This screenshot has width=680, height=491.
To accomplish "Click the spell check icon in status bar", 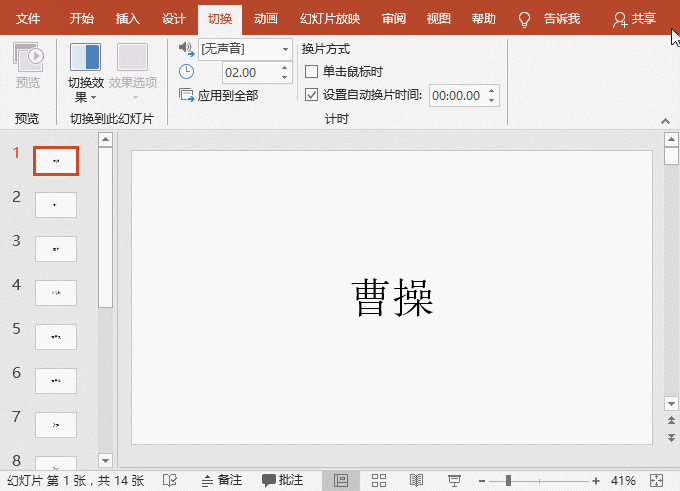I will pos(170,481).
